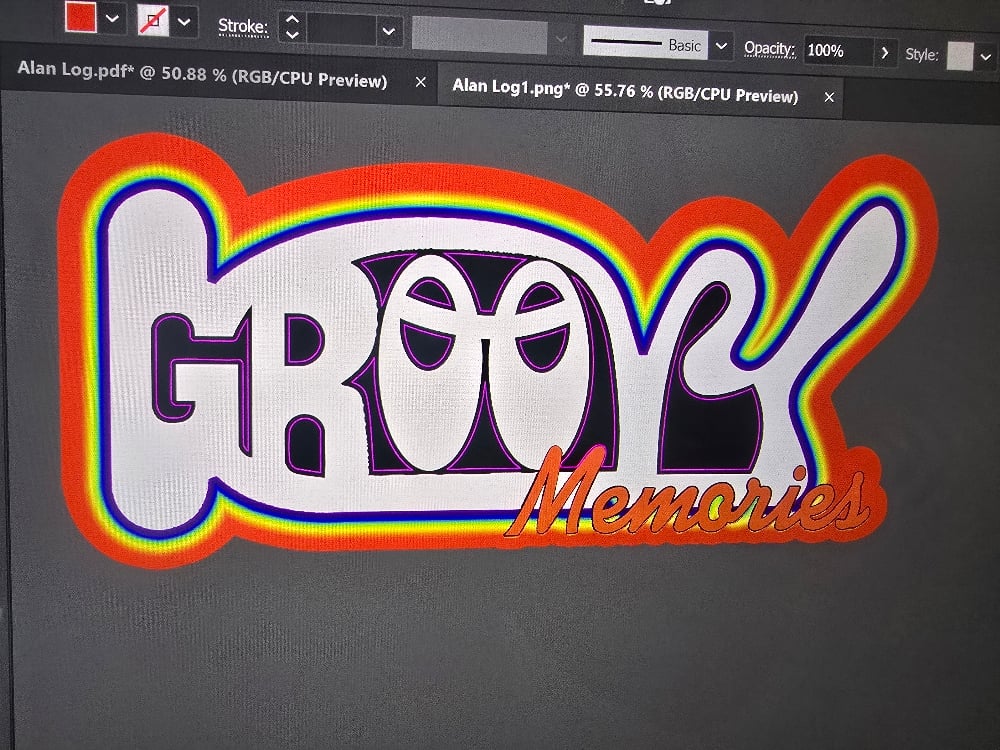
Task: Click the Style swatch thumbnail
Action: tap(961, 56)
